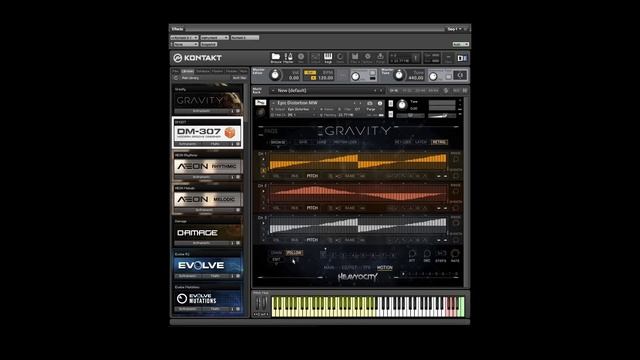This screenshot has width=640, height=360.
Task: Enable the RETRIG toggle
Action: click(439, 142)
